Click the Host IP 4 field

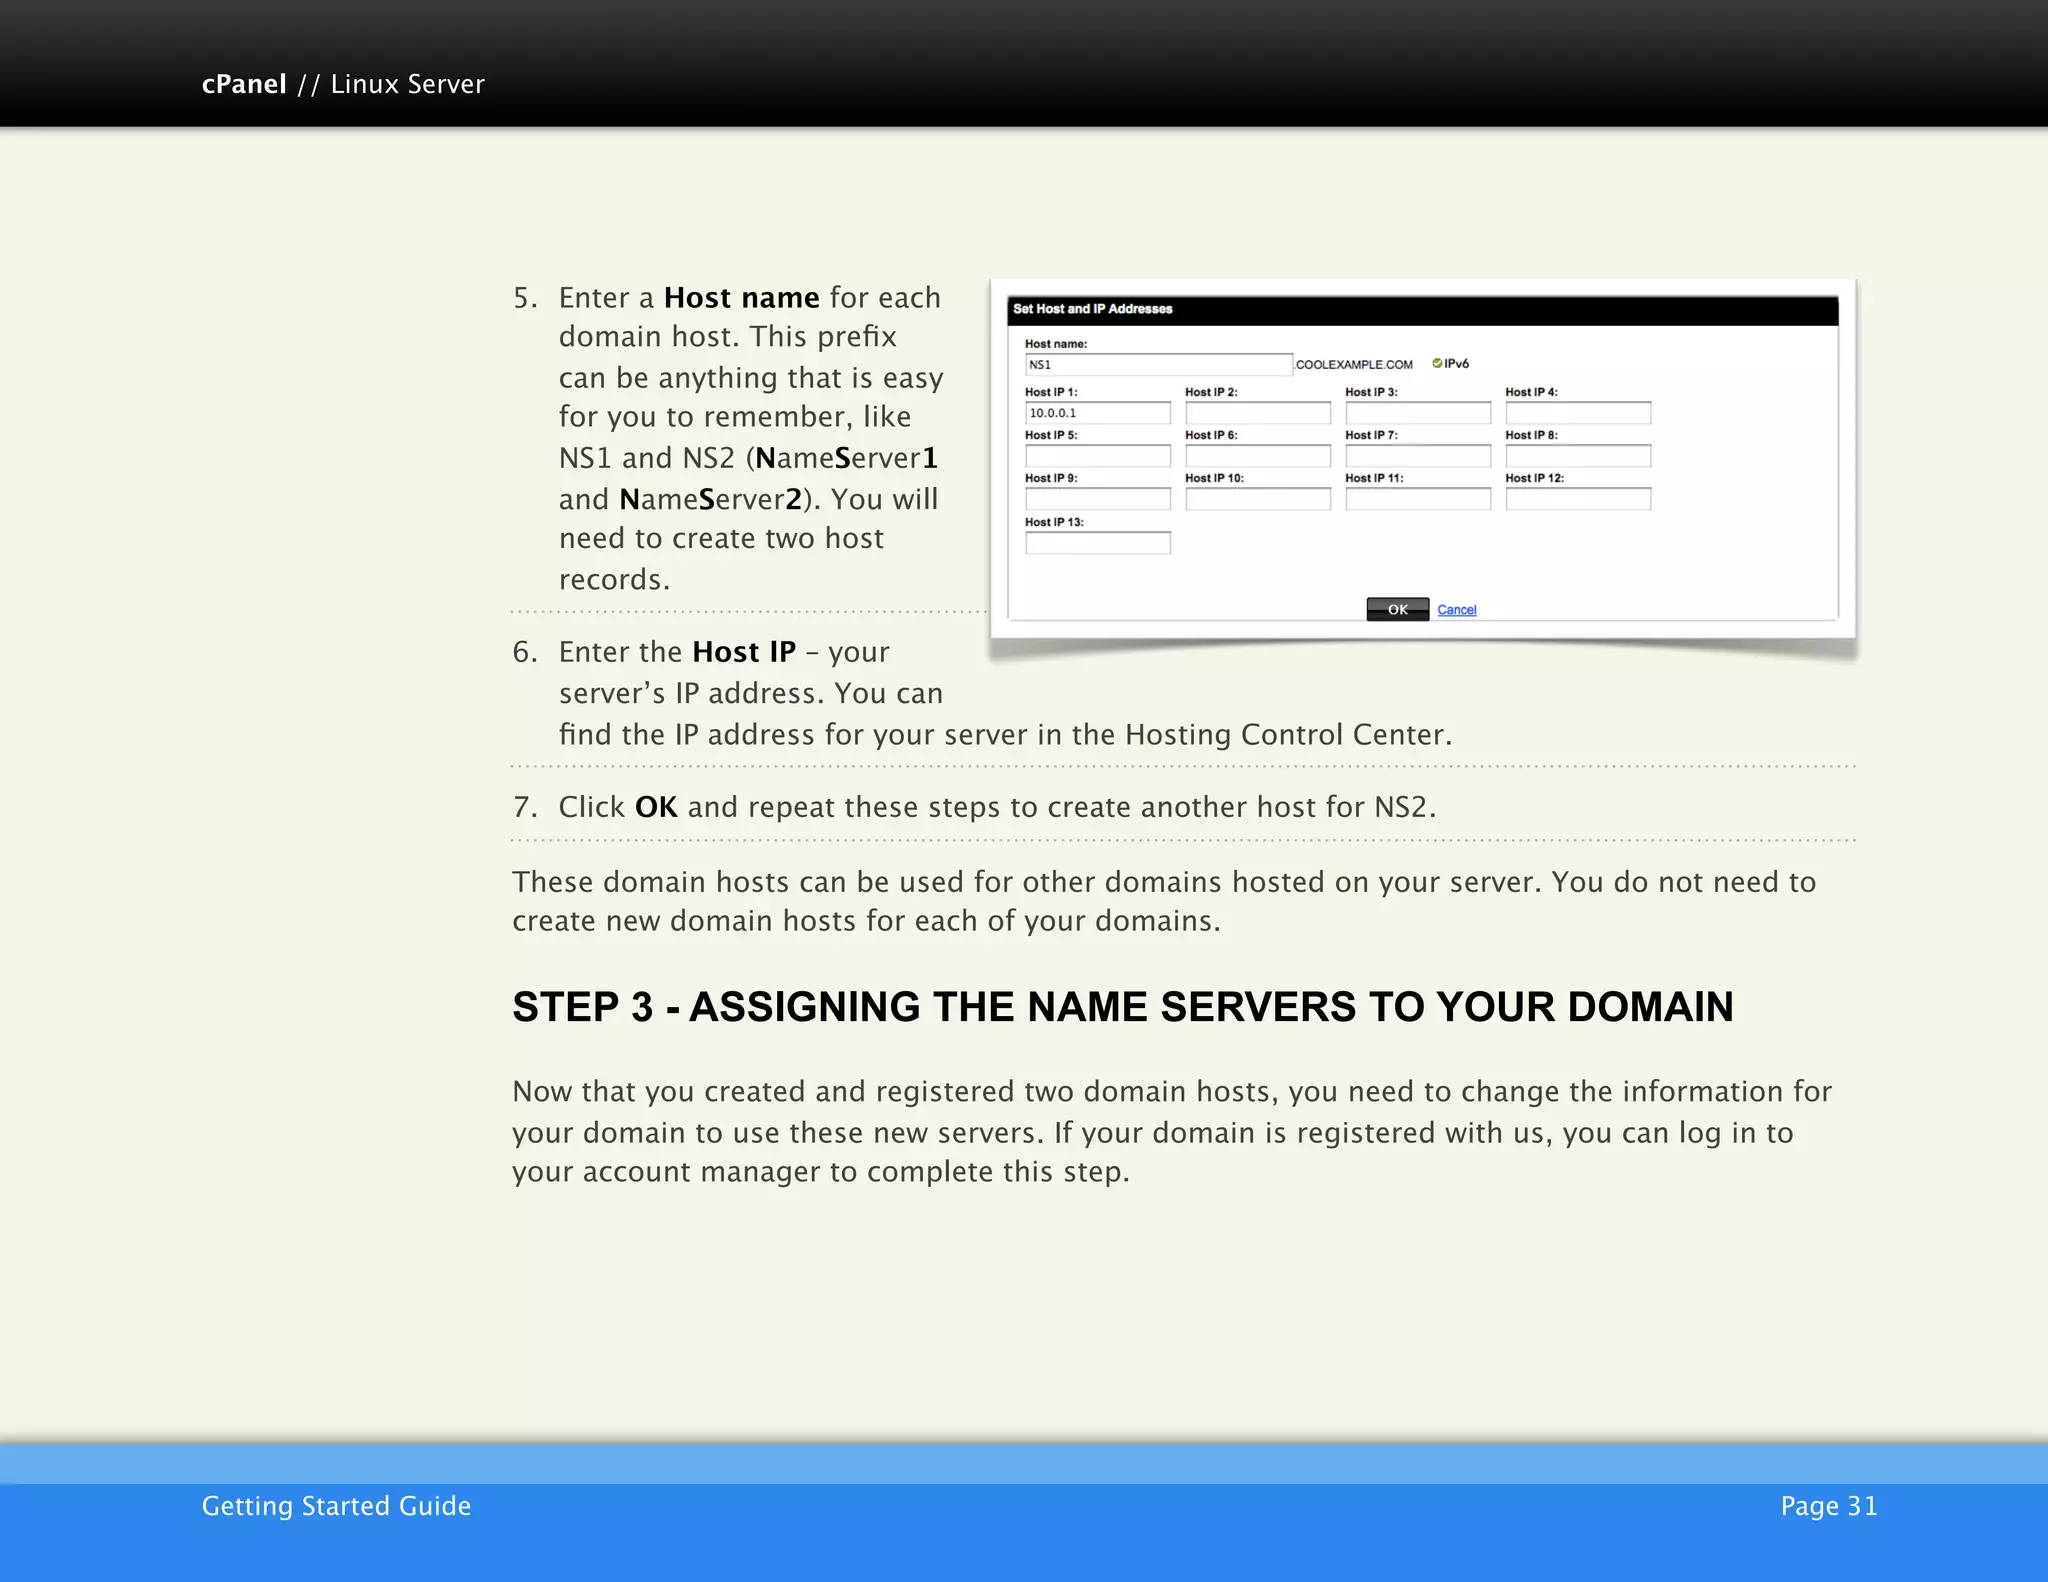[1578, 413]
